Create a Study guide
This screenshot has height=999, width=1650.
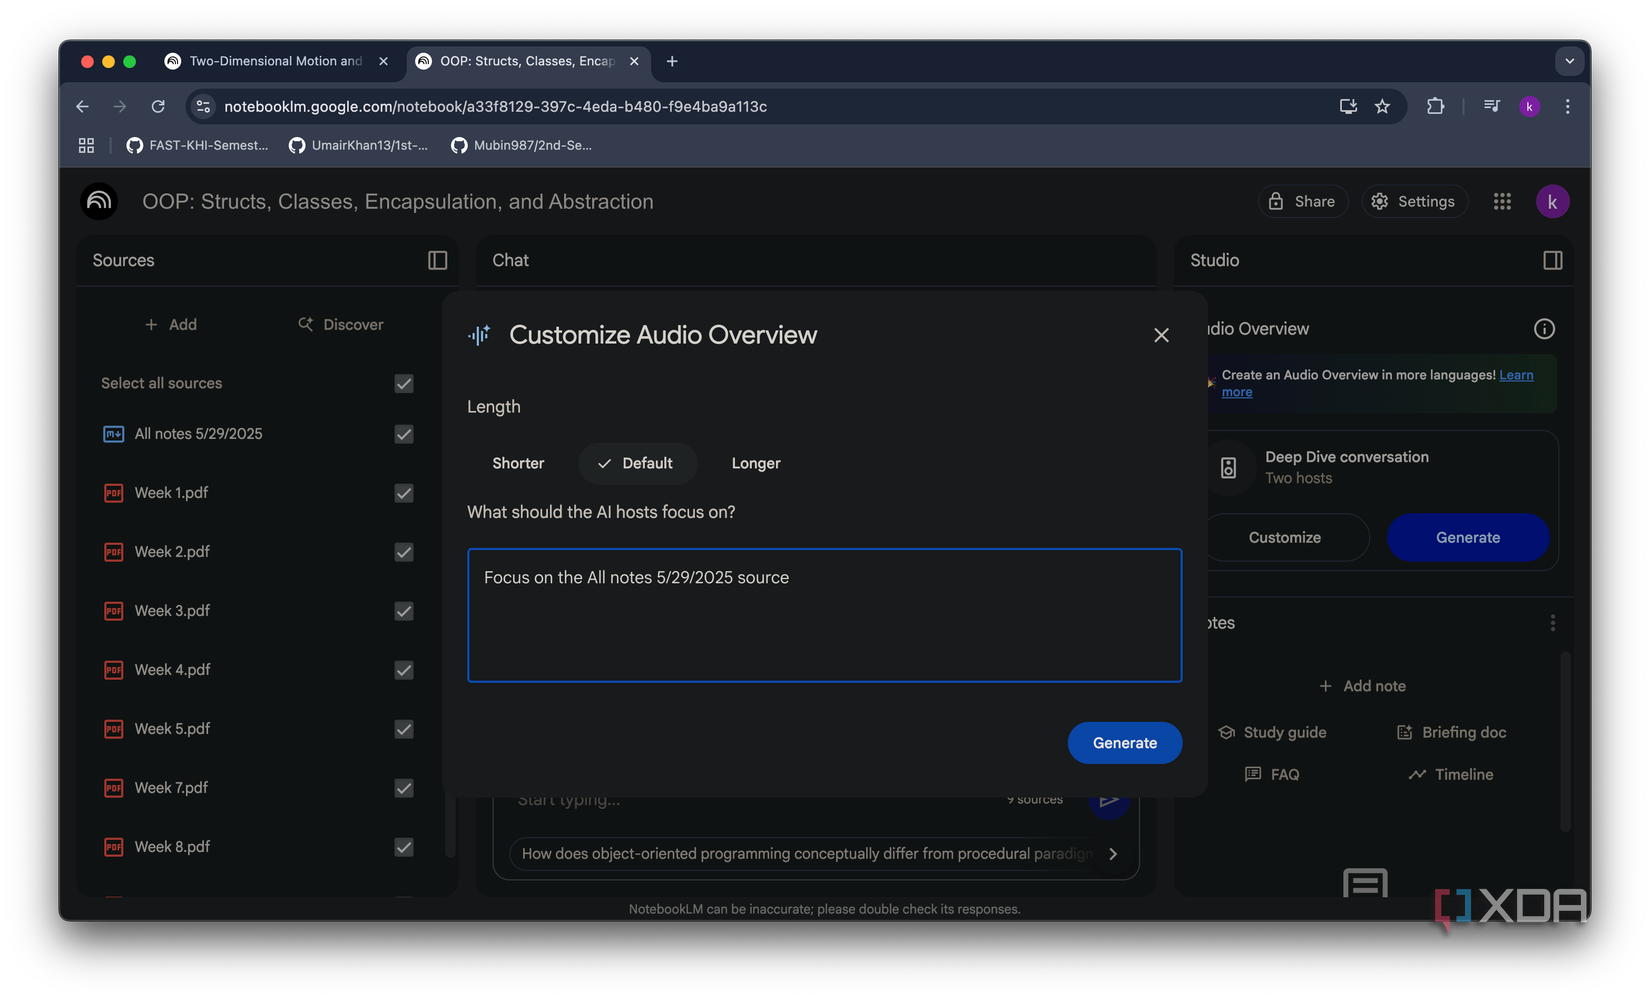(1272, 732)
